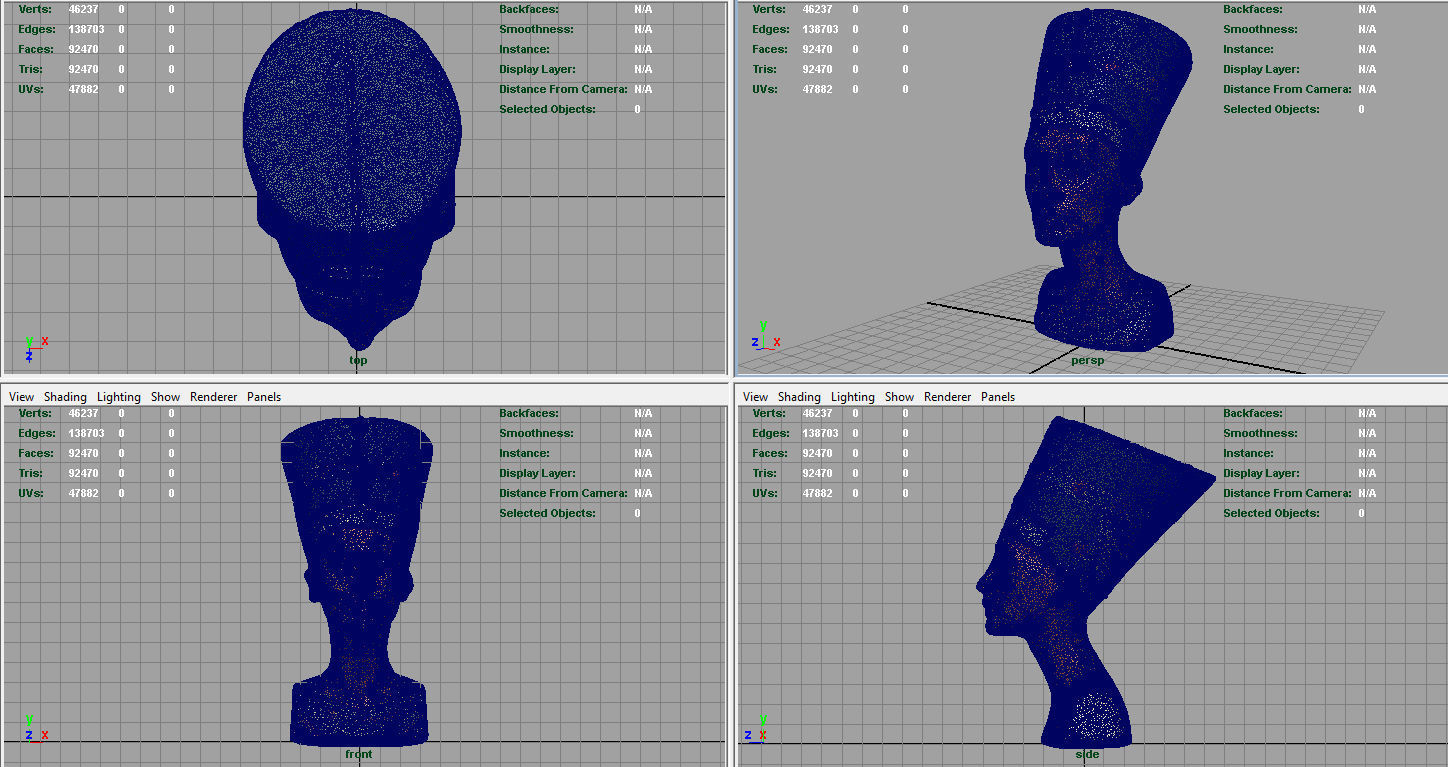The height and width of the screenshot is (767, 1448).
Task: Open the Show menu in the front panel
Action: coord(165,397)
